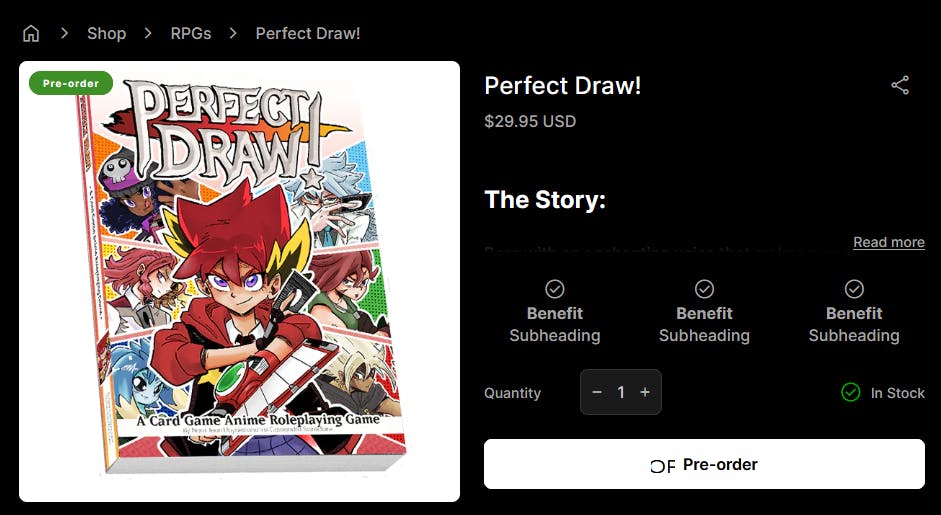Screen dimensions: 941x515
Task: Click the quantity value field
Action: click(x=621, y=392)
